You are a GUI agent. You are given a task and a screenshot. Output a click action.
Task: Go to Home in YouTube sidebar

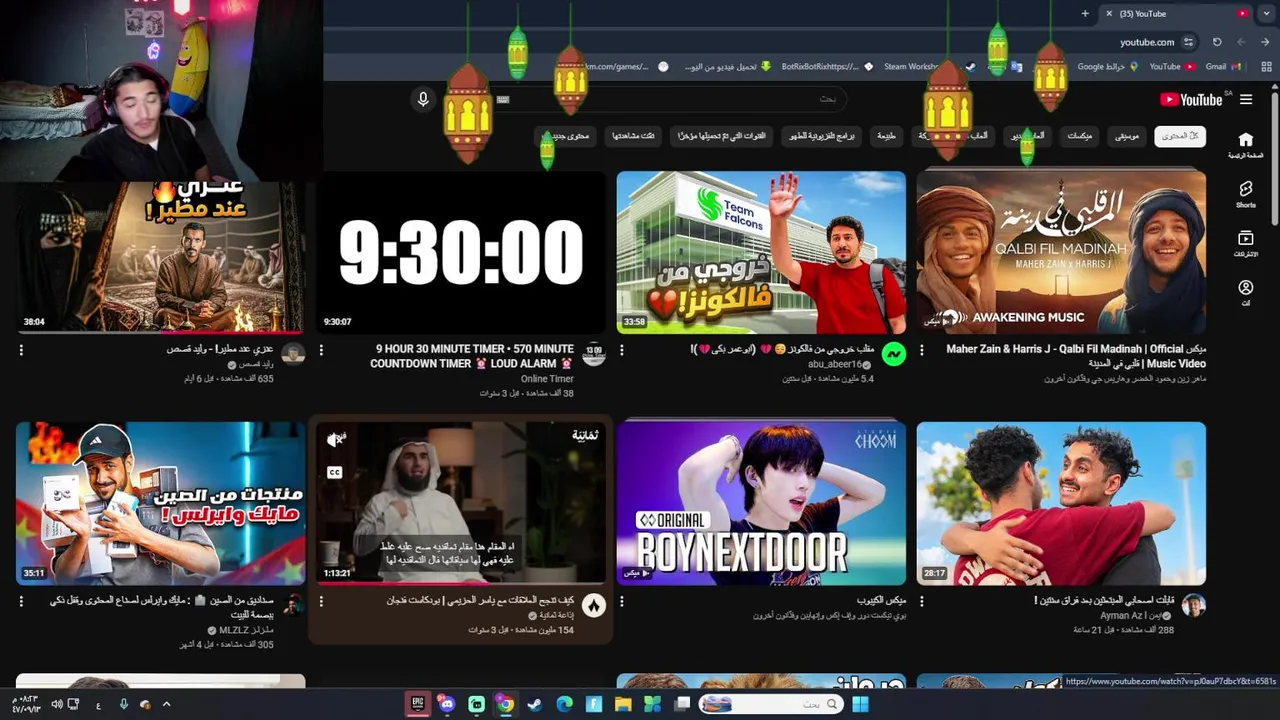(1245, 145)
